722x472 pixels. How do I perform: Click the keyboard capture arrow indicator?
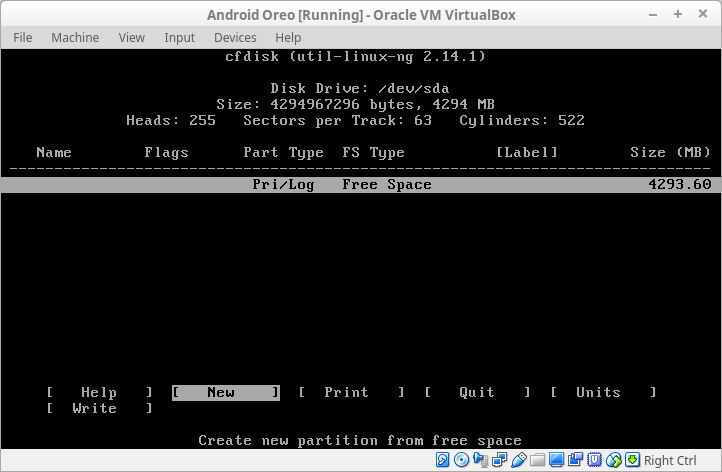coord(632,460)
